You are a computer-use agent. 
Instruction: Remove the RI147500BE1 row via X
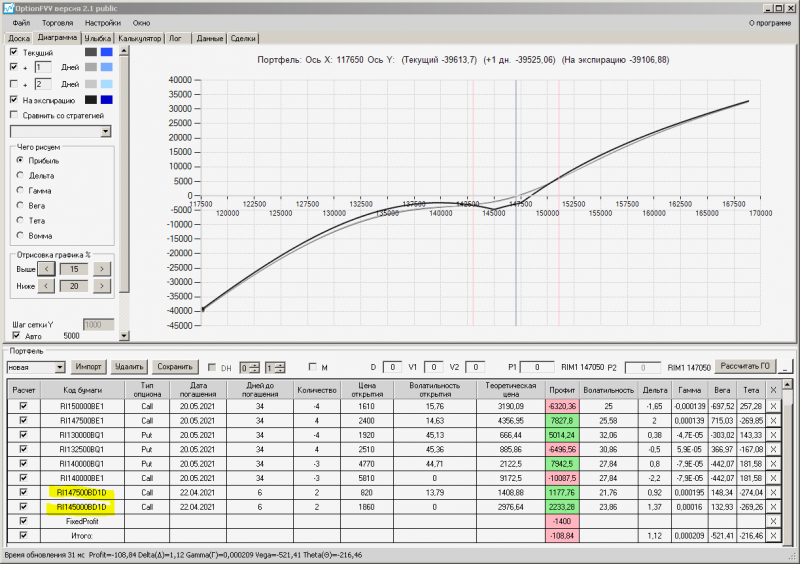(773, 421)
